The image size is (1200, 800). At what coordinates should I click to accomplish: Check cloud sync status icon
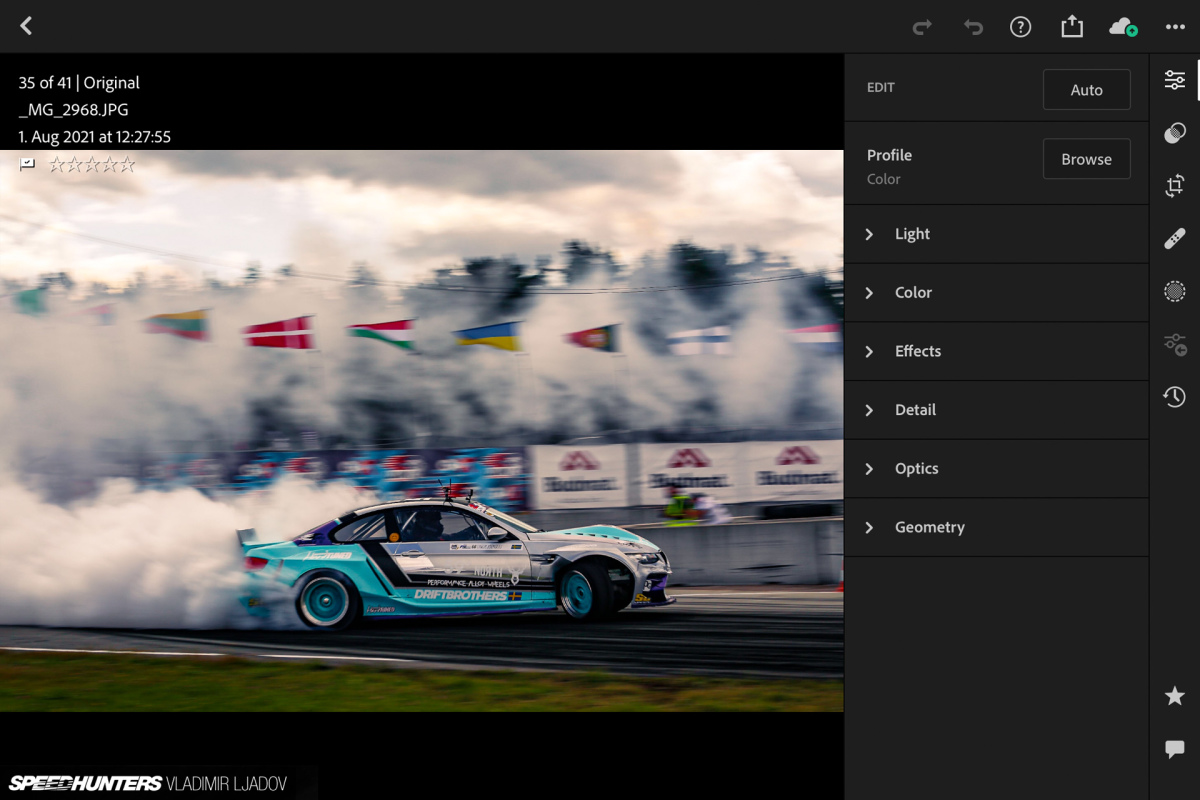1124,27
